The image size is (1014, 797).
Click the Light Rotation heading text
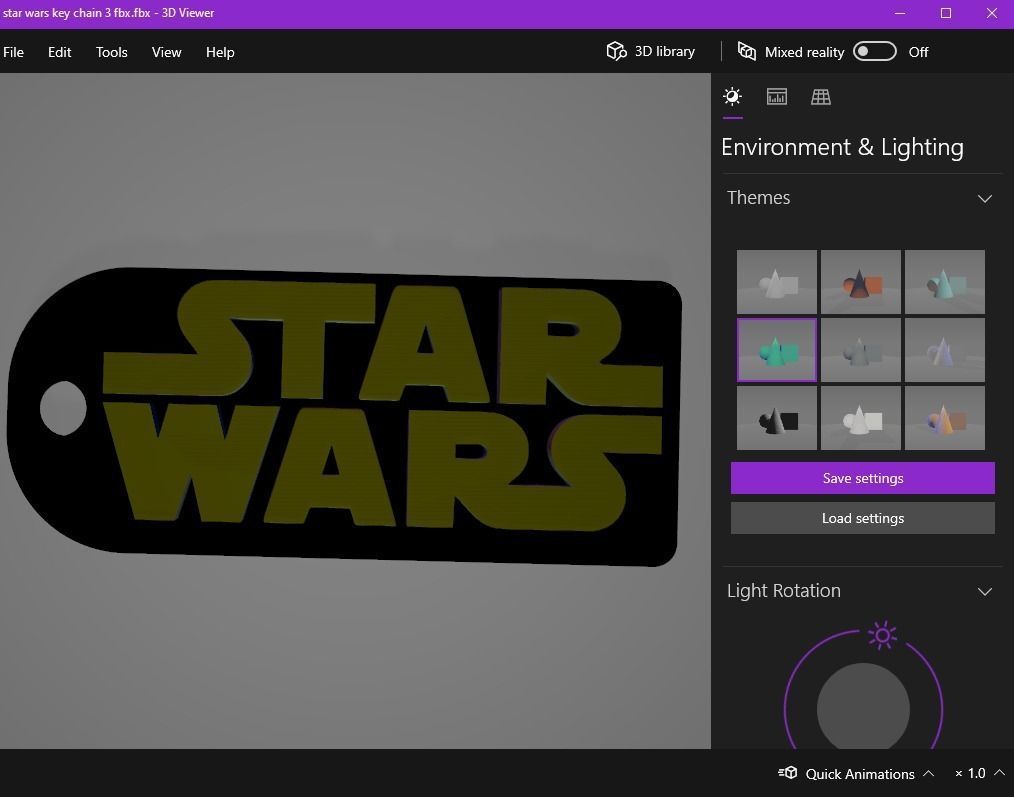[784, 591]
